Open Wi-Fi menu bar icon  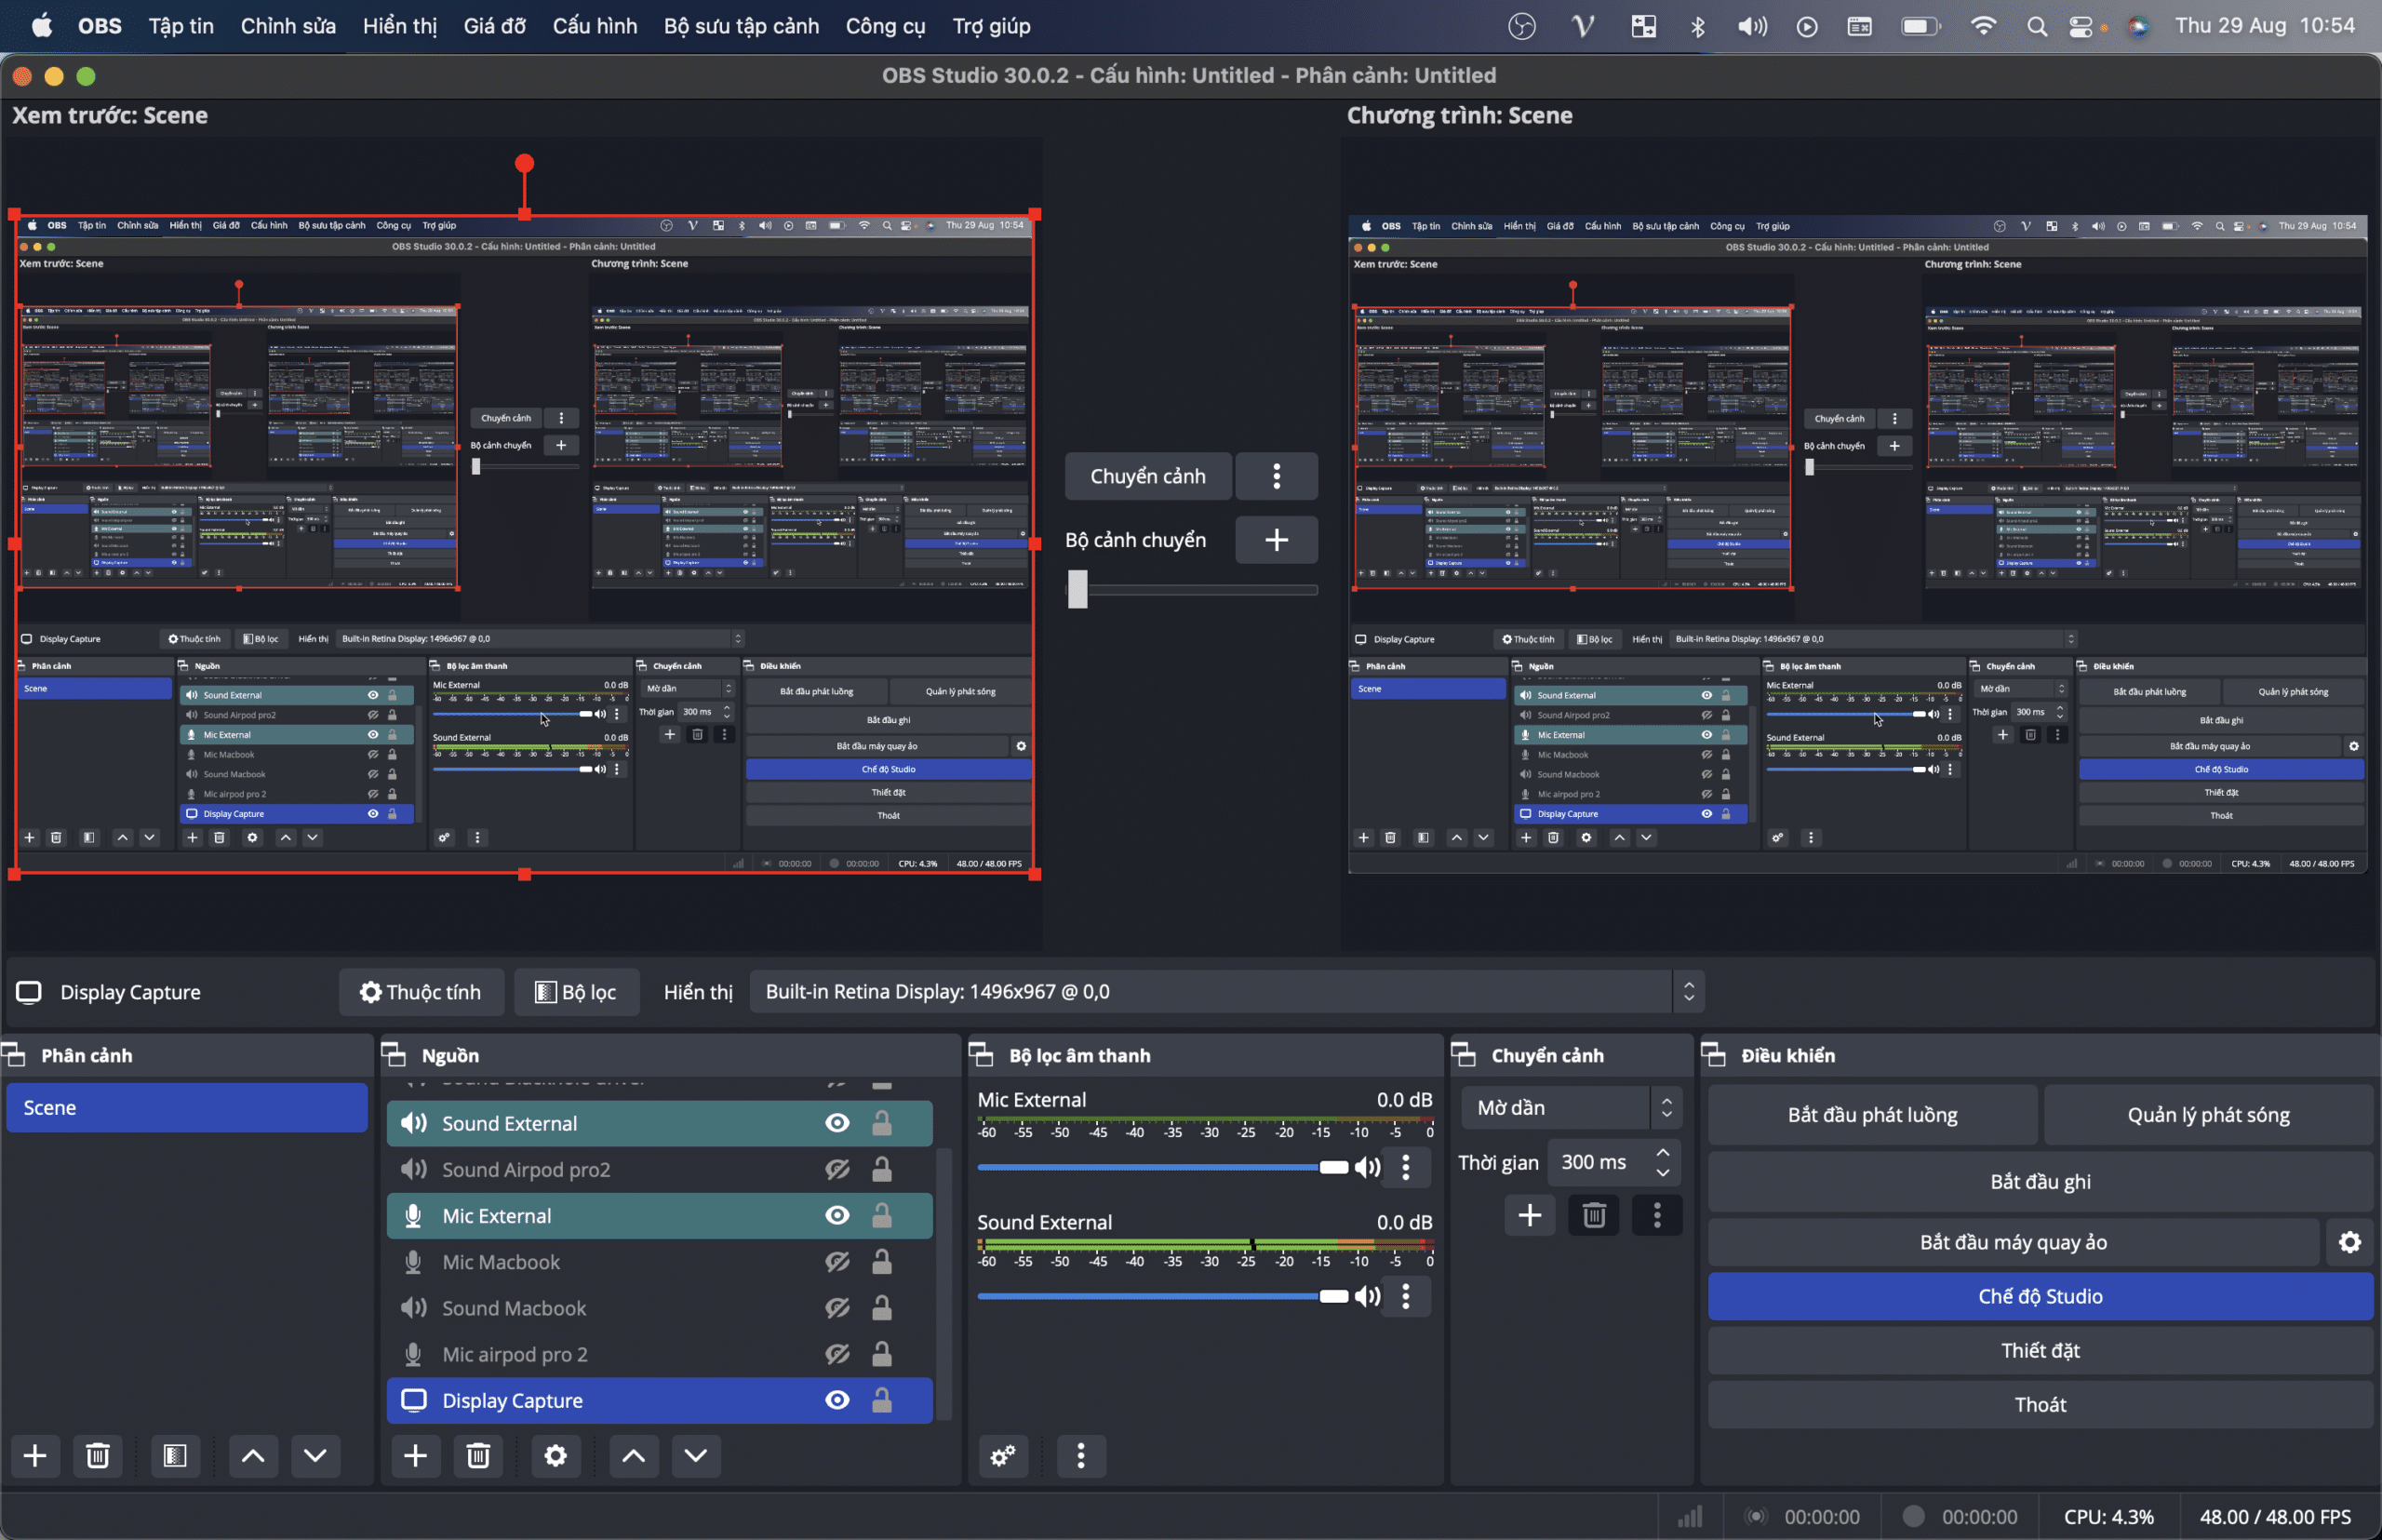click(x=1983, y=26)
